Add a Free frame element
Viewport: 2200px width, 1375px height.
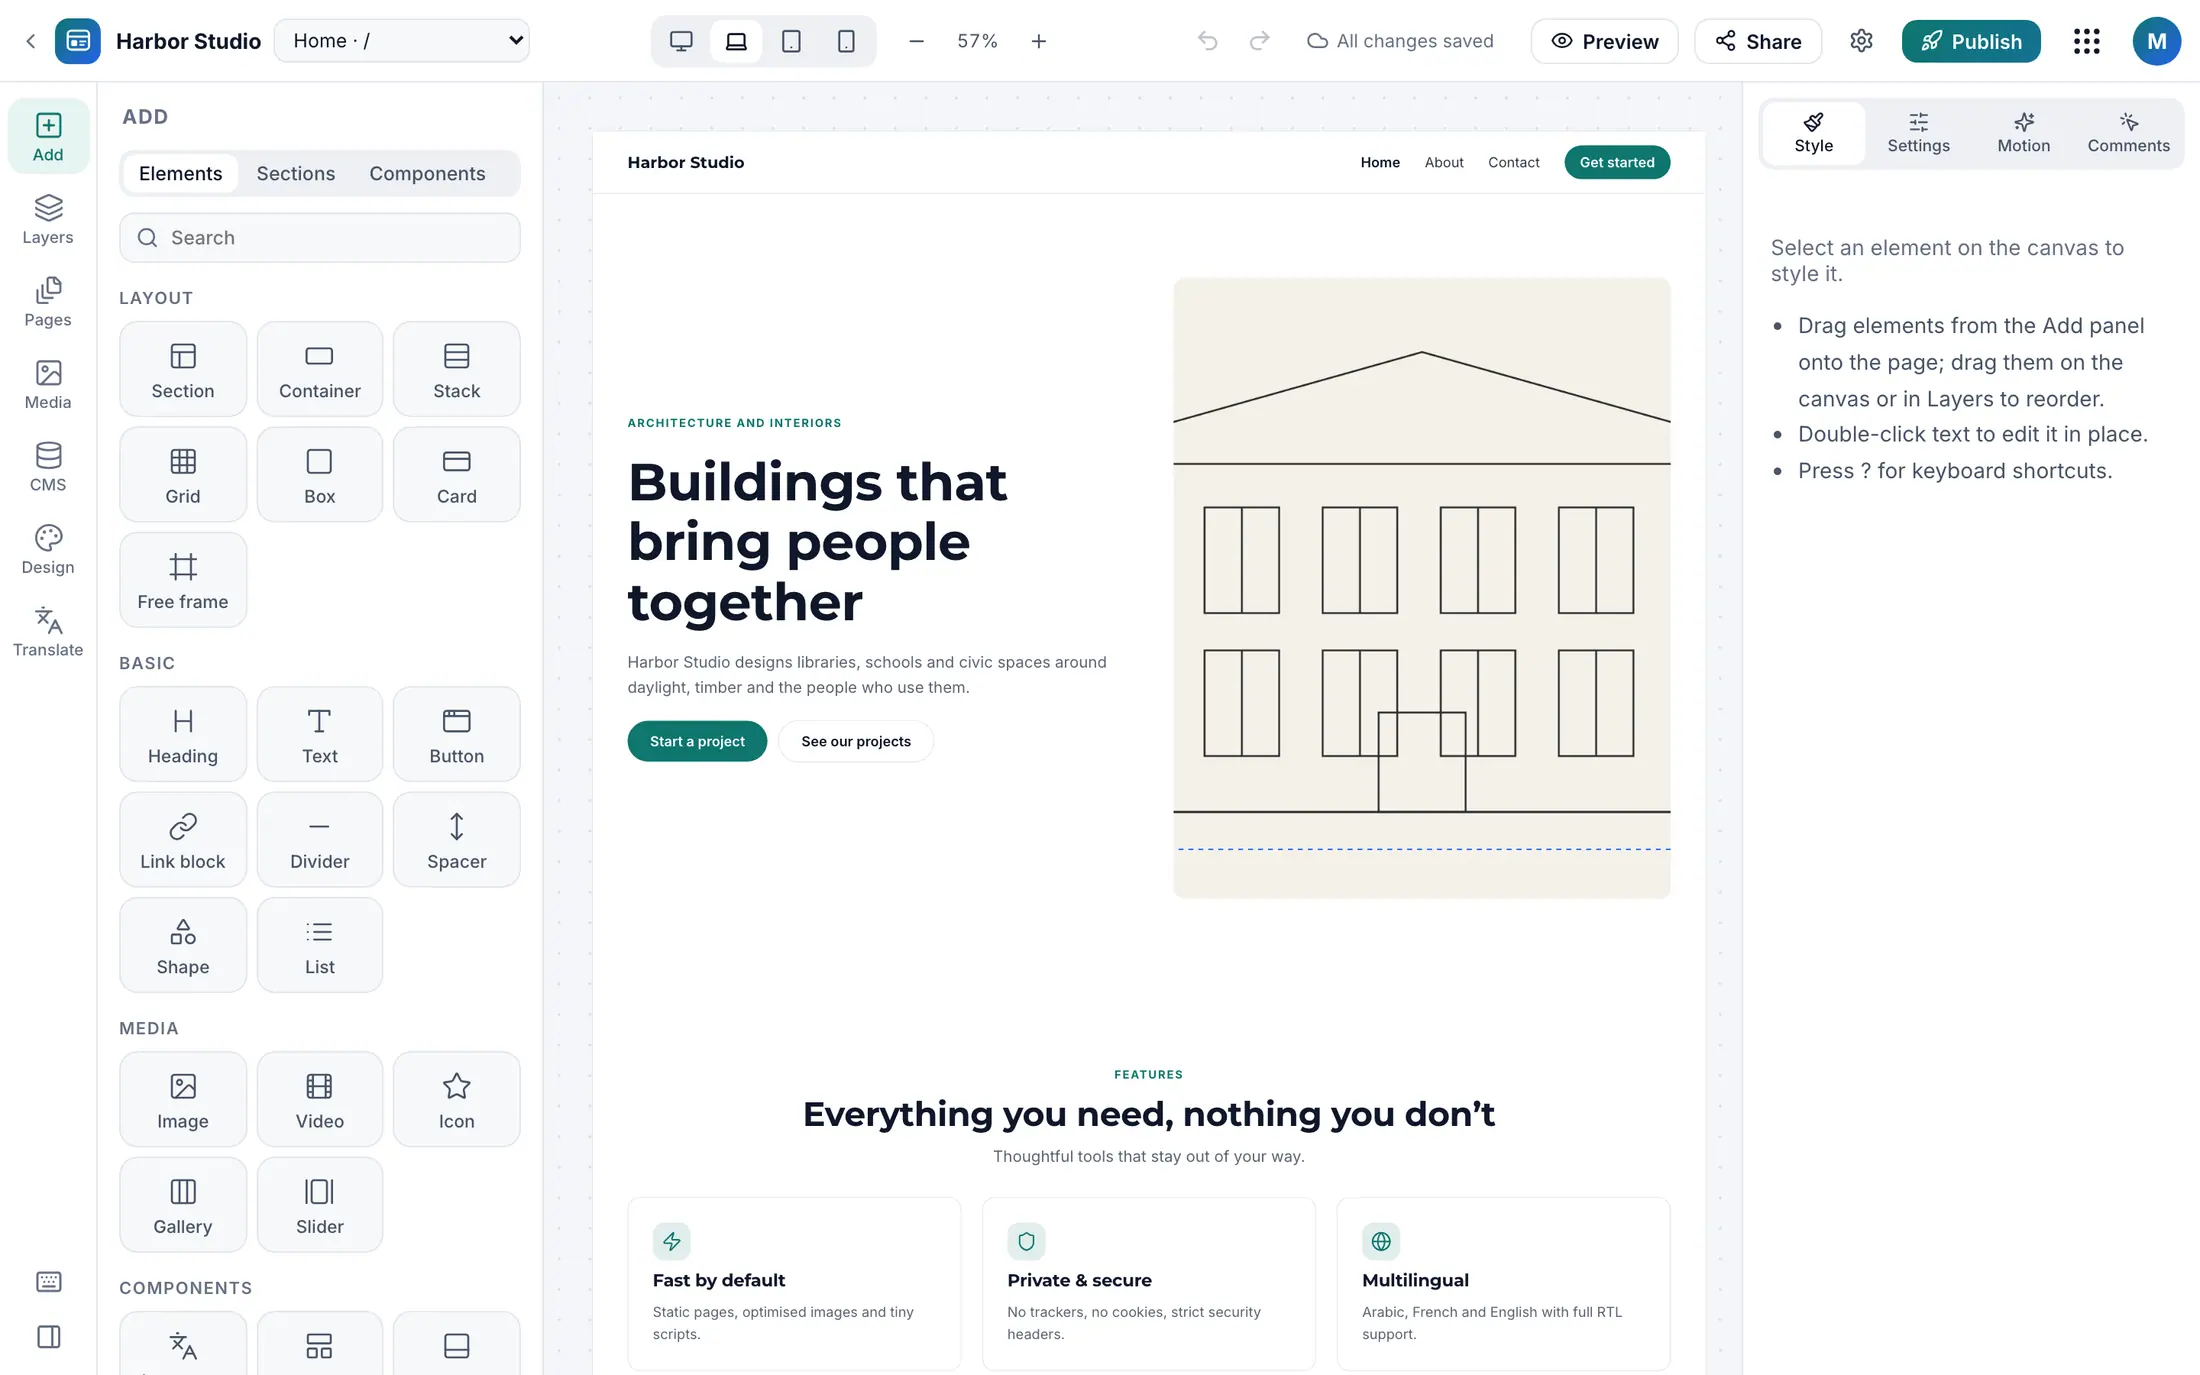pos(183,580)
